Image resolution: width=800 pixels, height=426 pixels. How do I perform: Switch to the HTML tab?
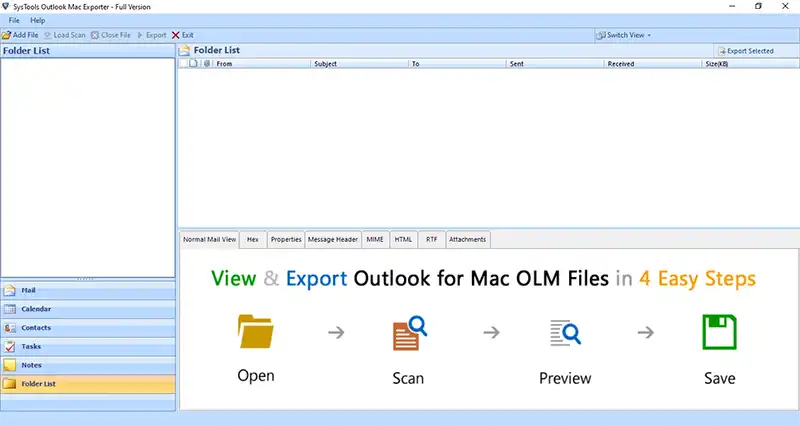click(403, 239)
